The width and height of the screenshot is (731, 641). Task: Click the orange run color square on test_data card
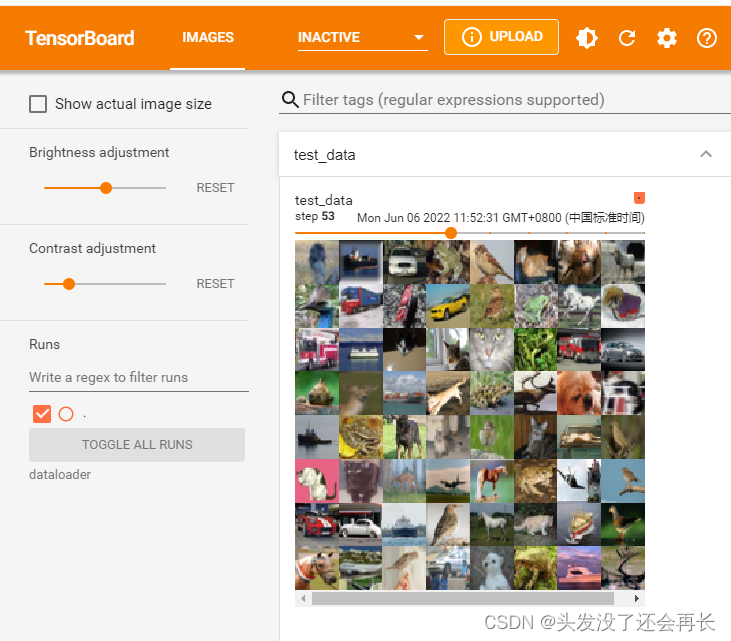click(639, 198)
